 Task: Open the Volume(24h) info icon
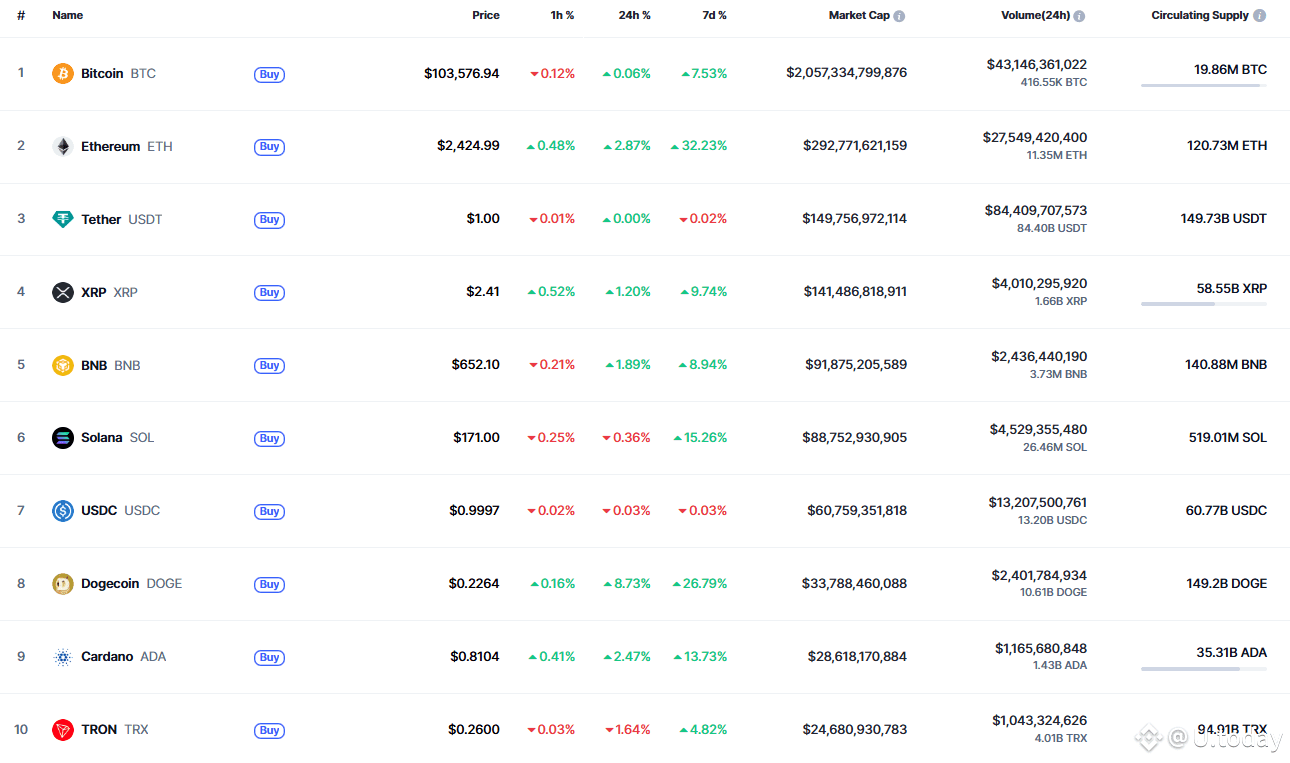point(1079,16)
